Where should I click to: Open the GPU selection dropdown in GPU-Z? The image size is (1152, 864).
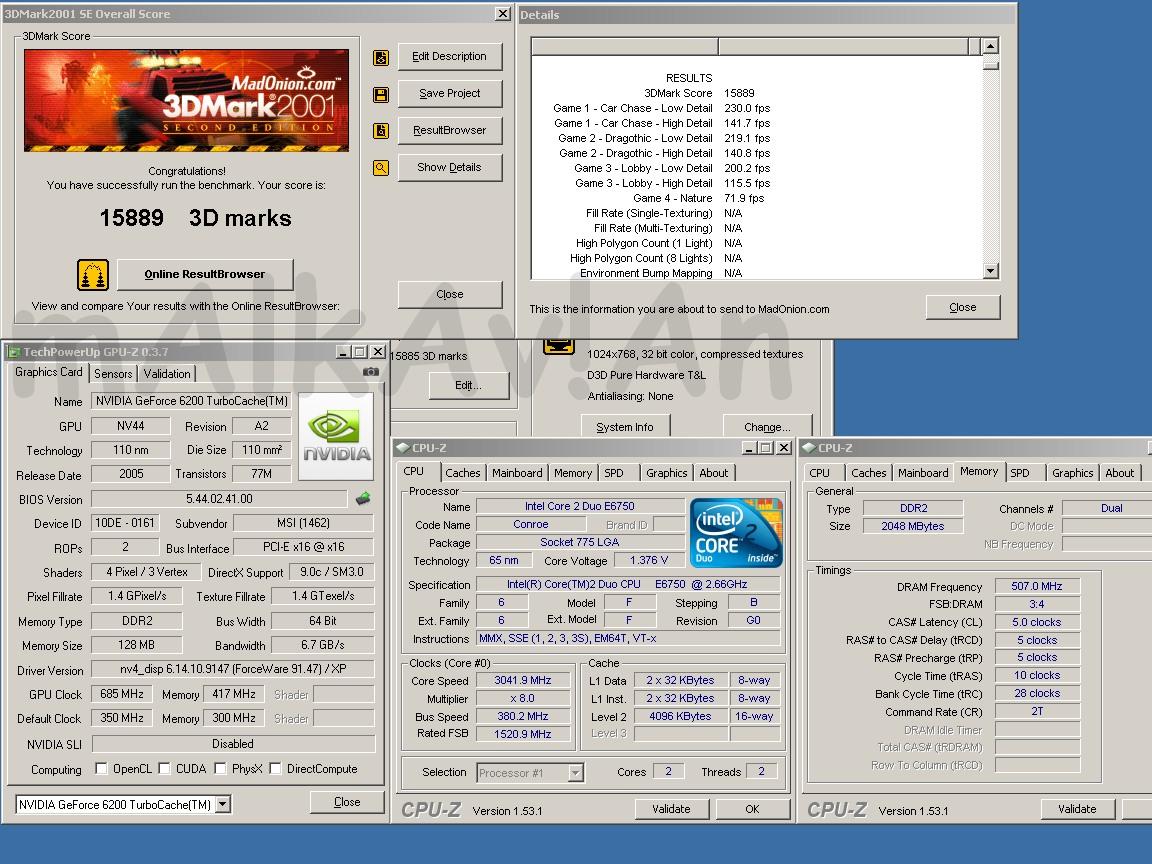coord(223,804)
